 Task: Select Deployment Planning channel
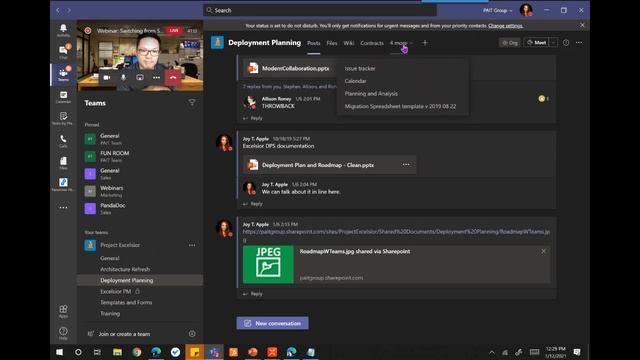pos(127,280)
